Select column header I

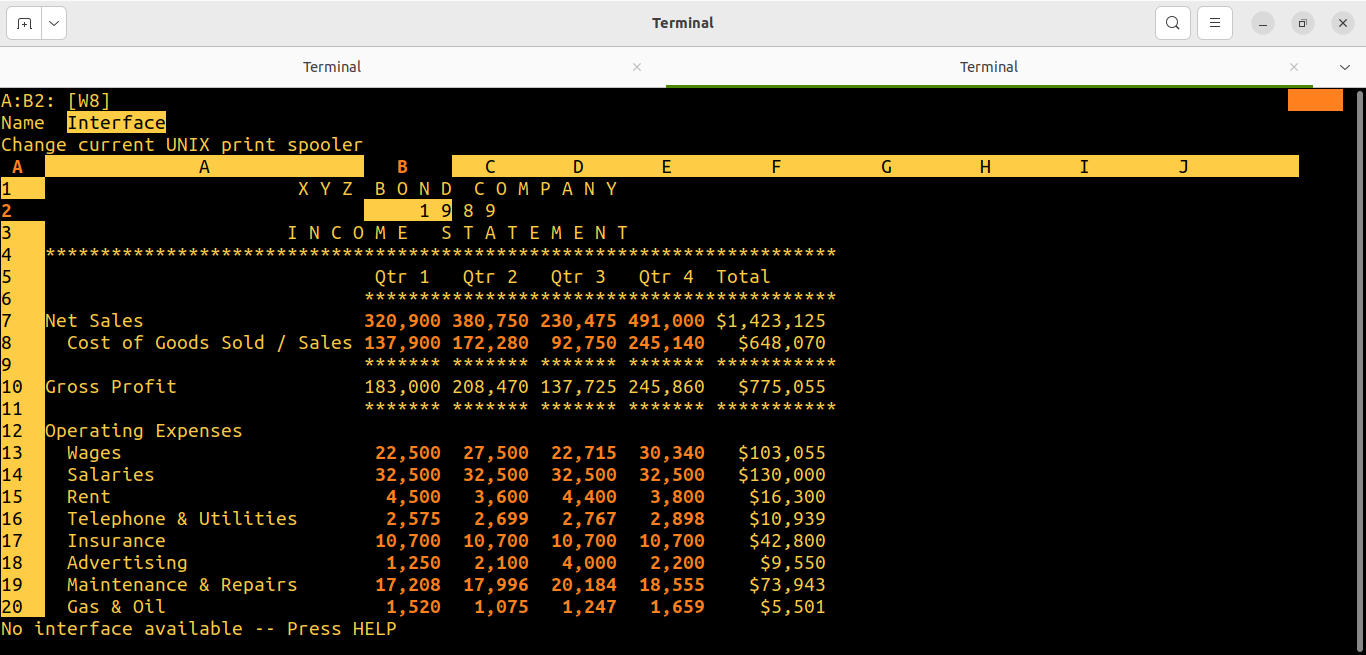pyautogui.click(x=1084, y=167)
